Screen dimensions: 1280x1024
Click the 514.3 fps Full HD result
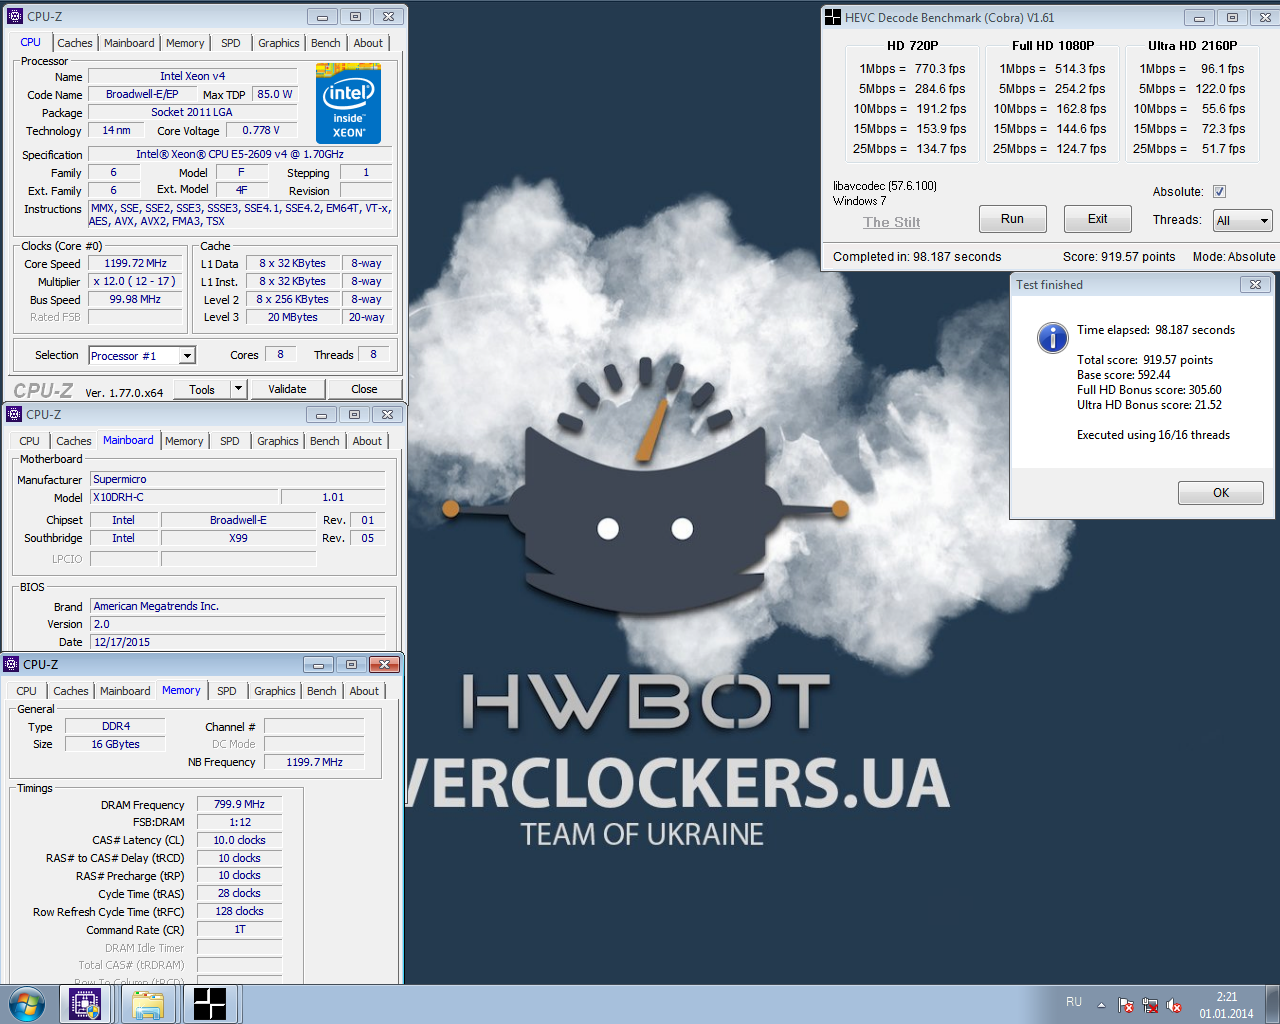(x=1080, y=69)
